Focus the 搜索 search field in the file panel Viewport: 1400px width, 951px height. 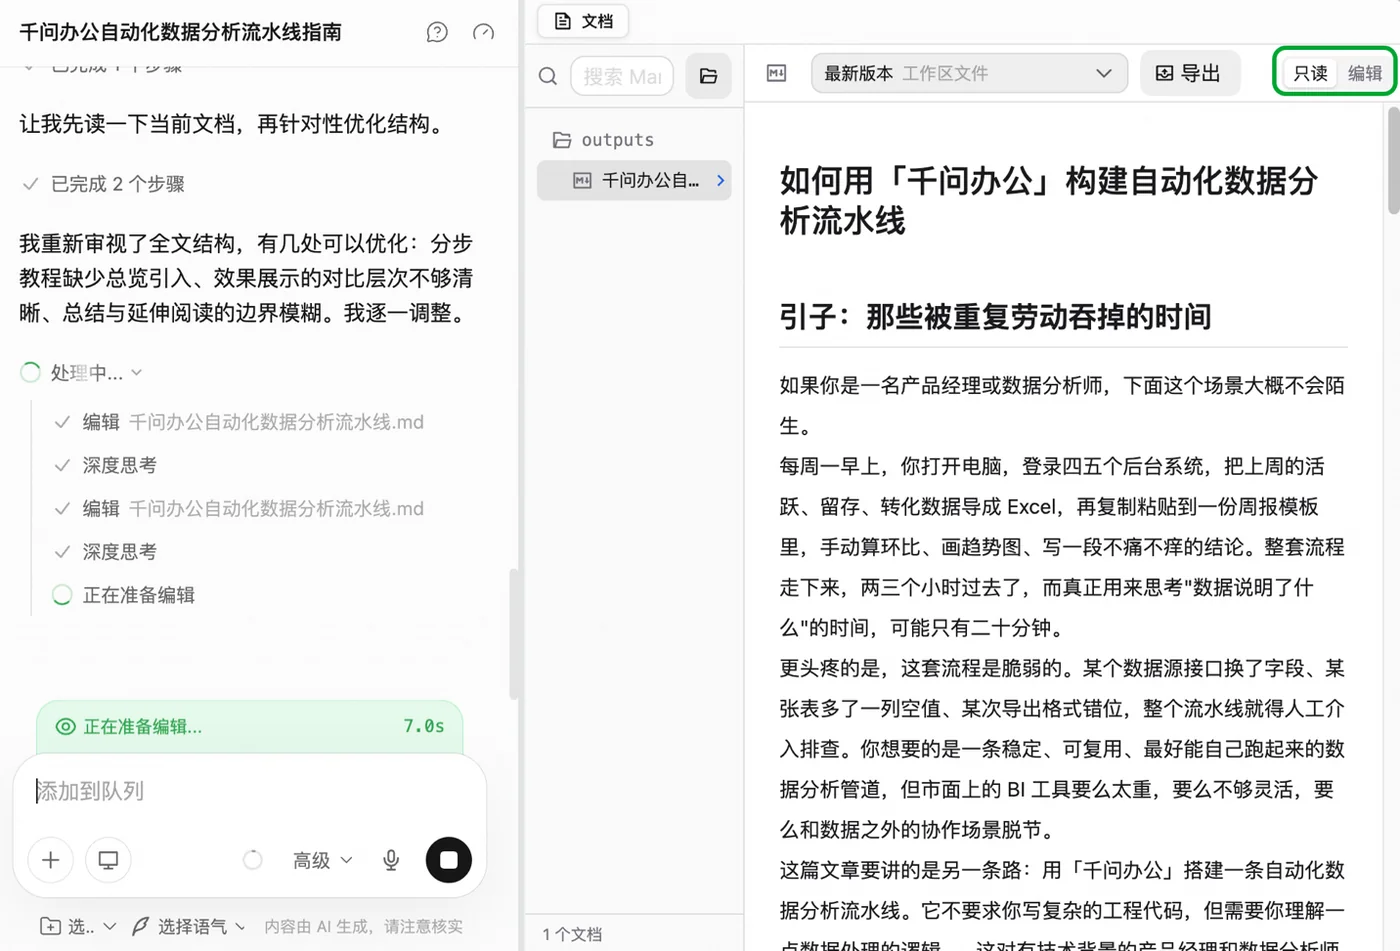point(622,76)
